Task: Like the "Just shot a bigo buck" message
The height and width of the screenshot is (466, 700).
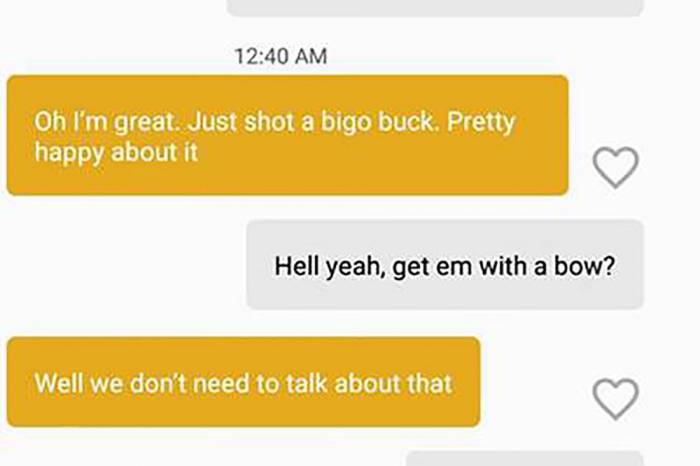Action: (x=616, y=167)
